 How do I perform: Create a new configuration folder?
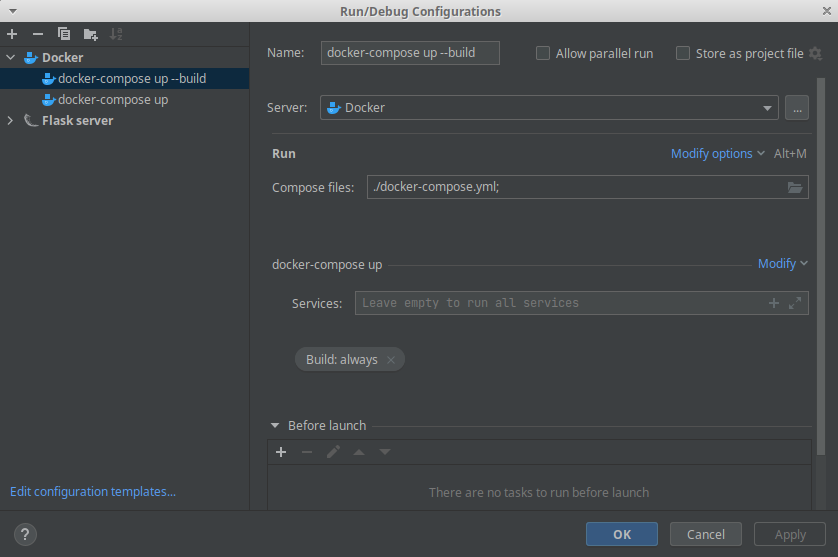click(x=90, y=35)
